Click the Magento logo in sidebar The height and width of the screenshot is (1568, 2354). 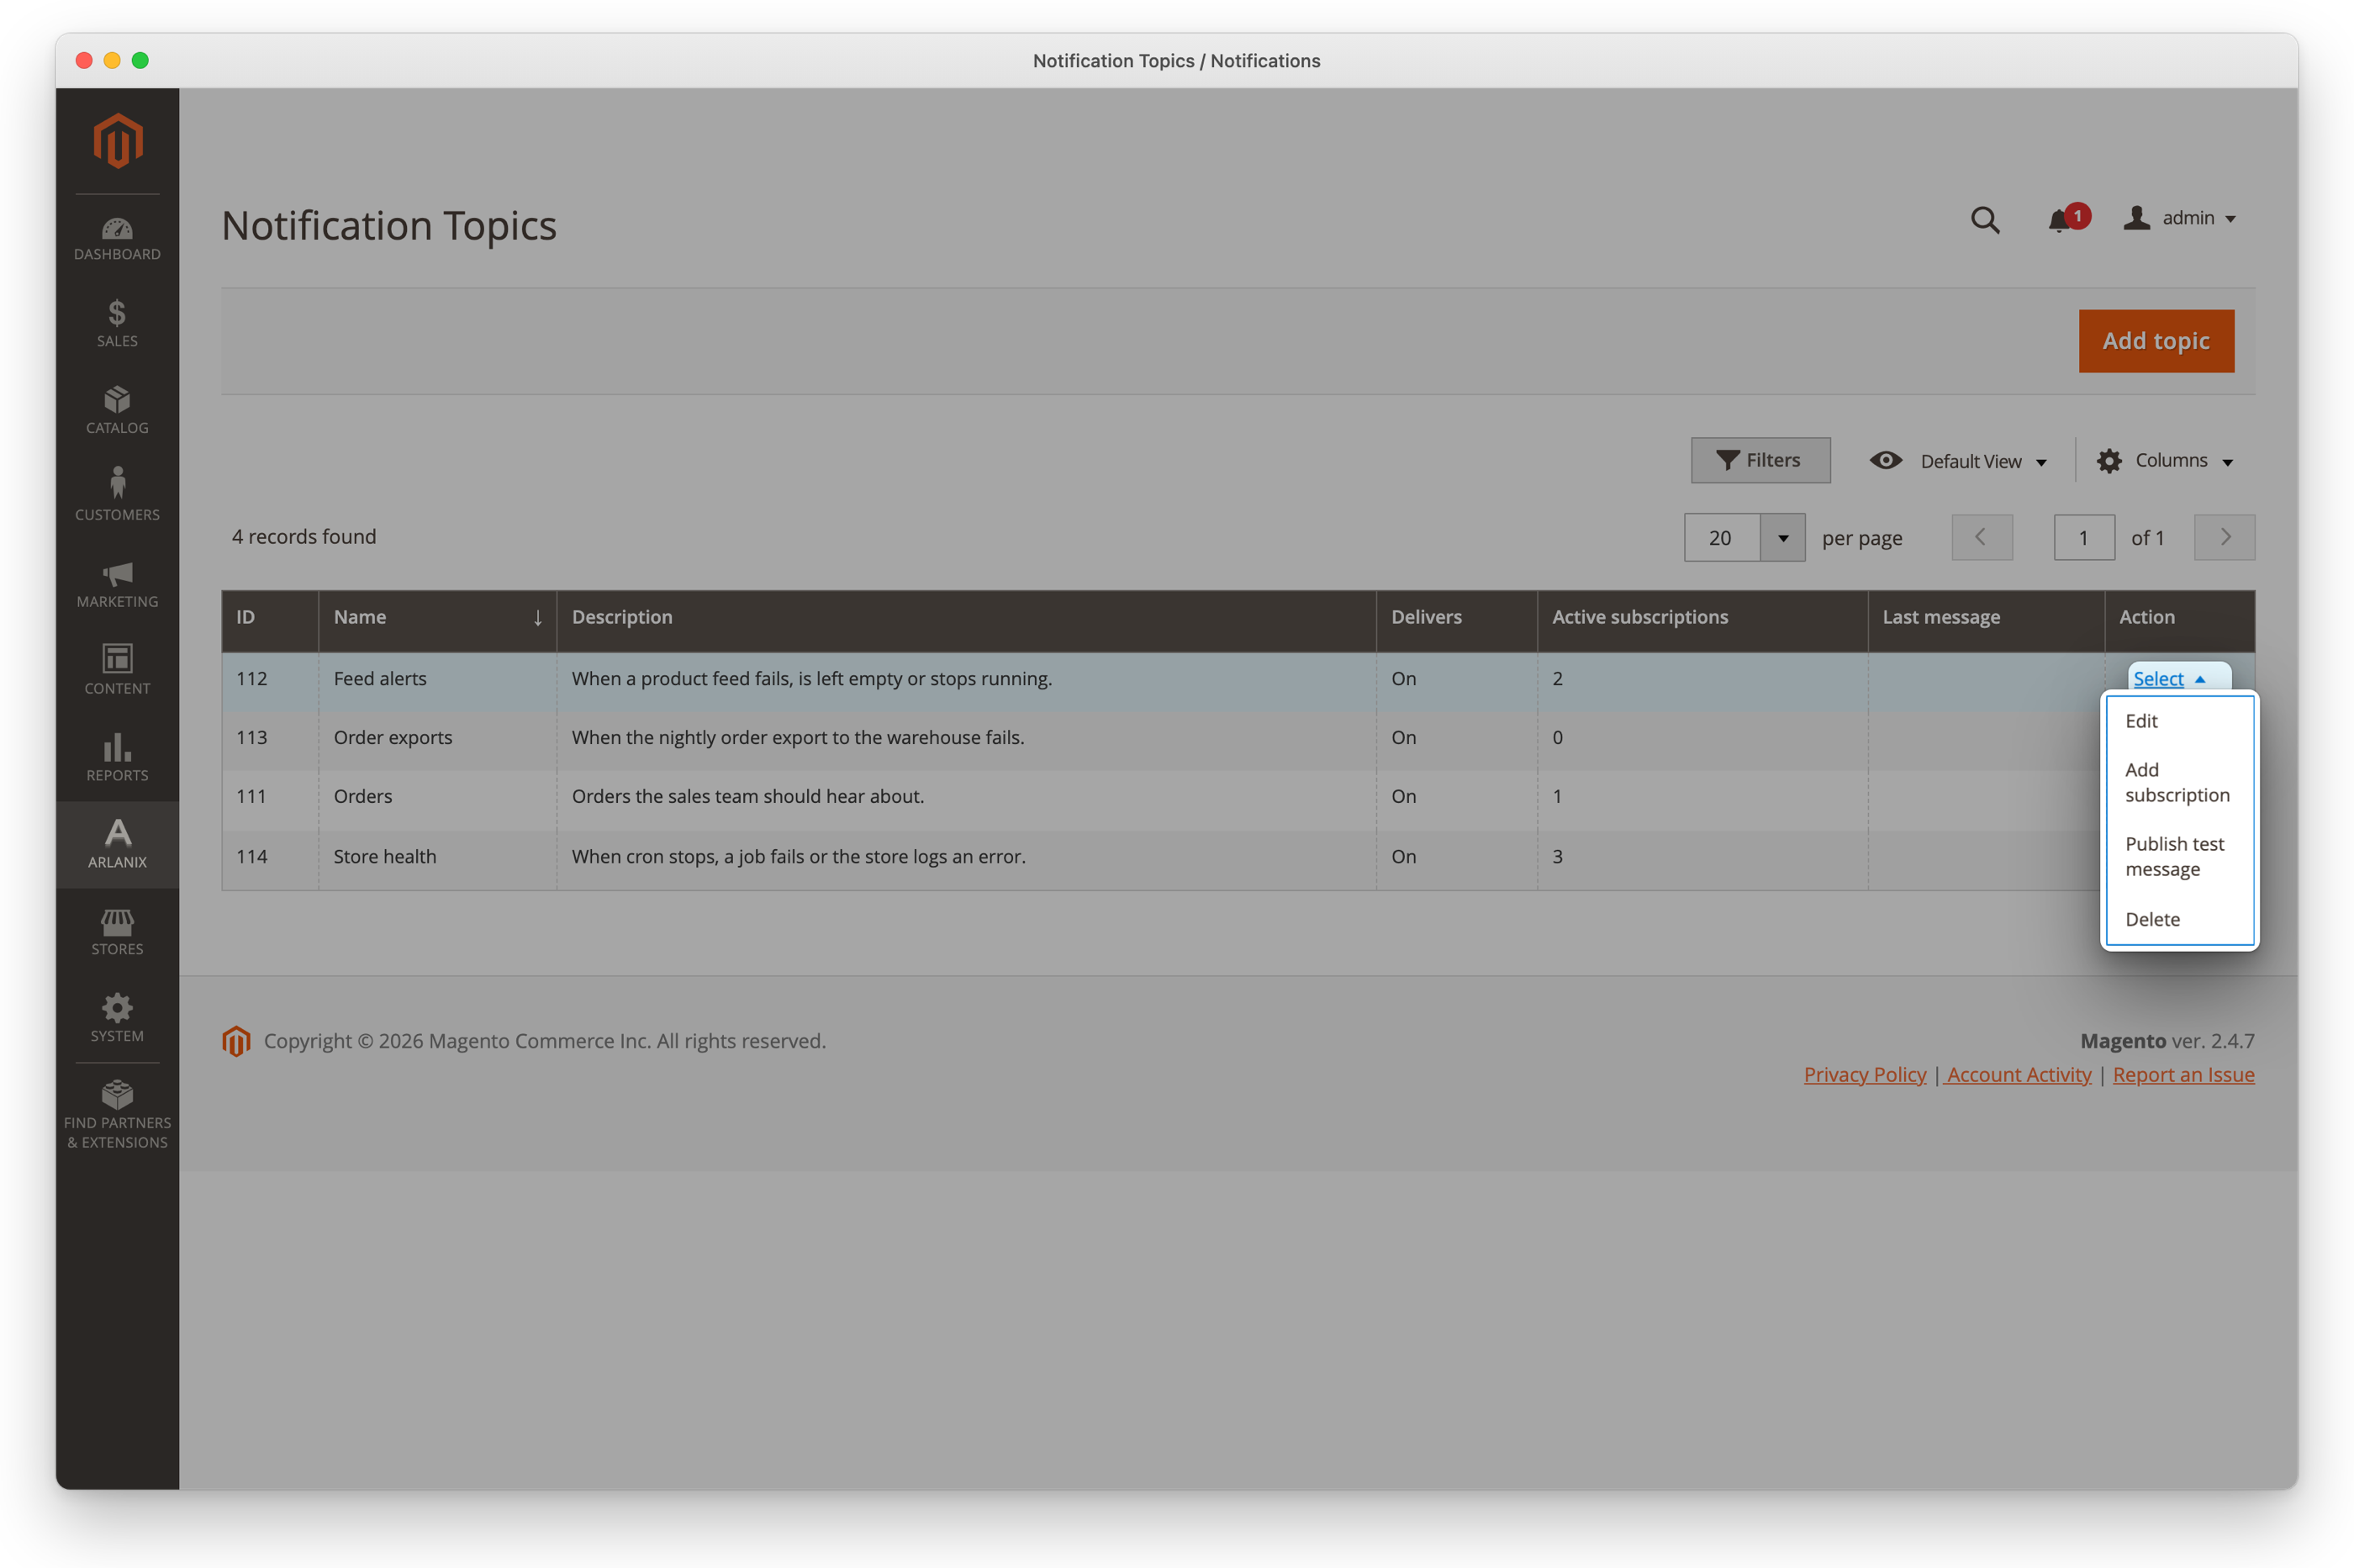point(117,141)
